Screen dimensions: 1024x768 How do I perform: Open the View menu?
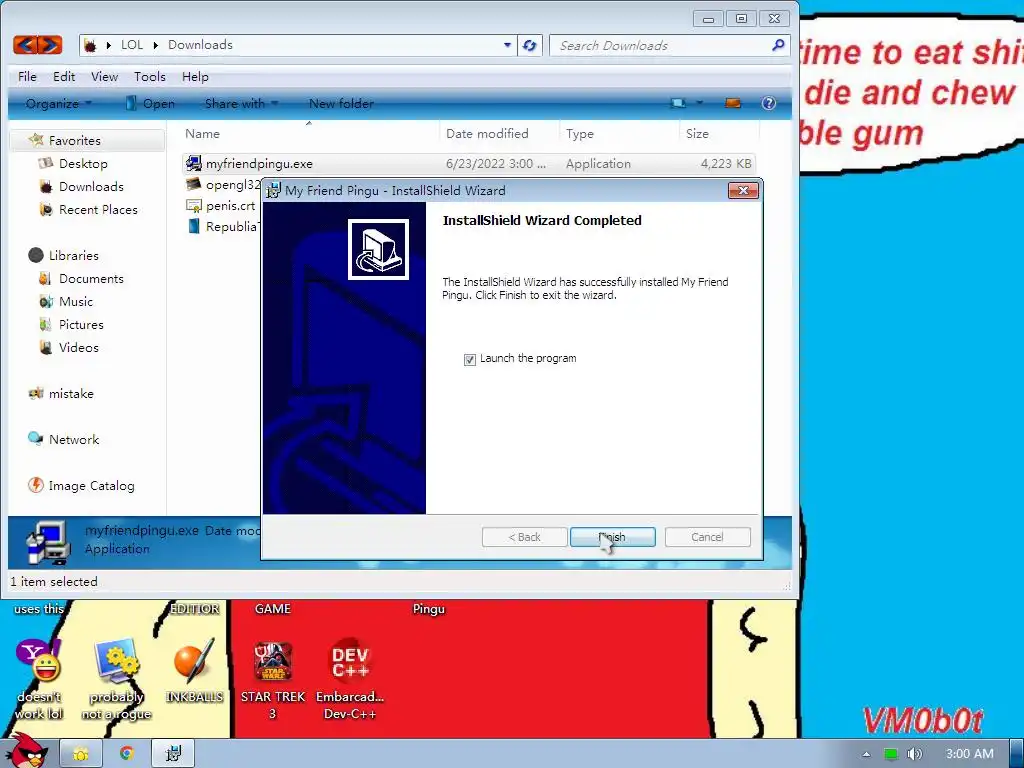pos(104,76)
